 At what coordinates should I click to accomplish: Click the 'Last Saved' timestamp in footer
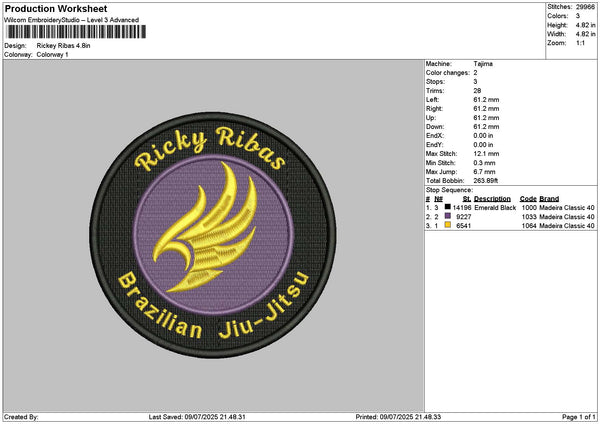click(197, 417)
